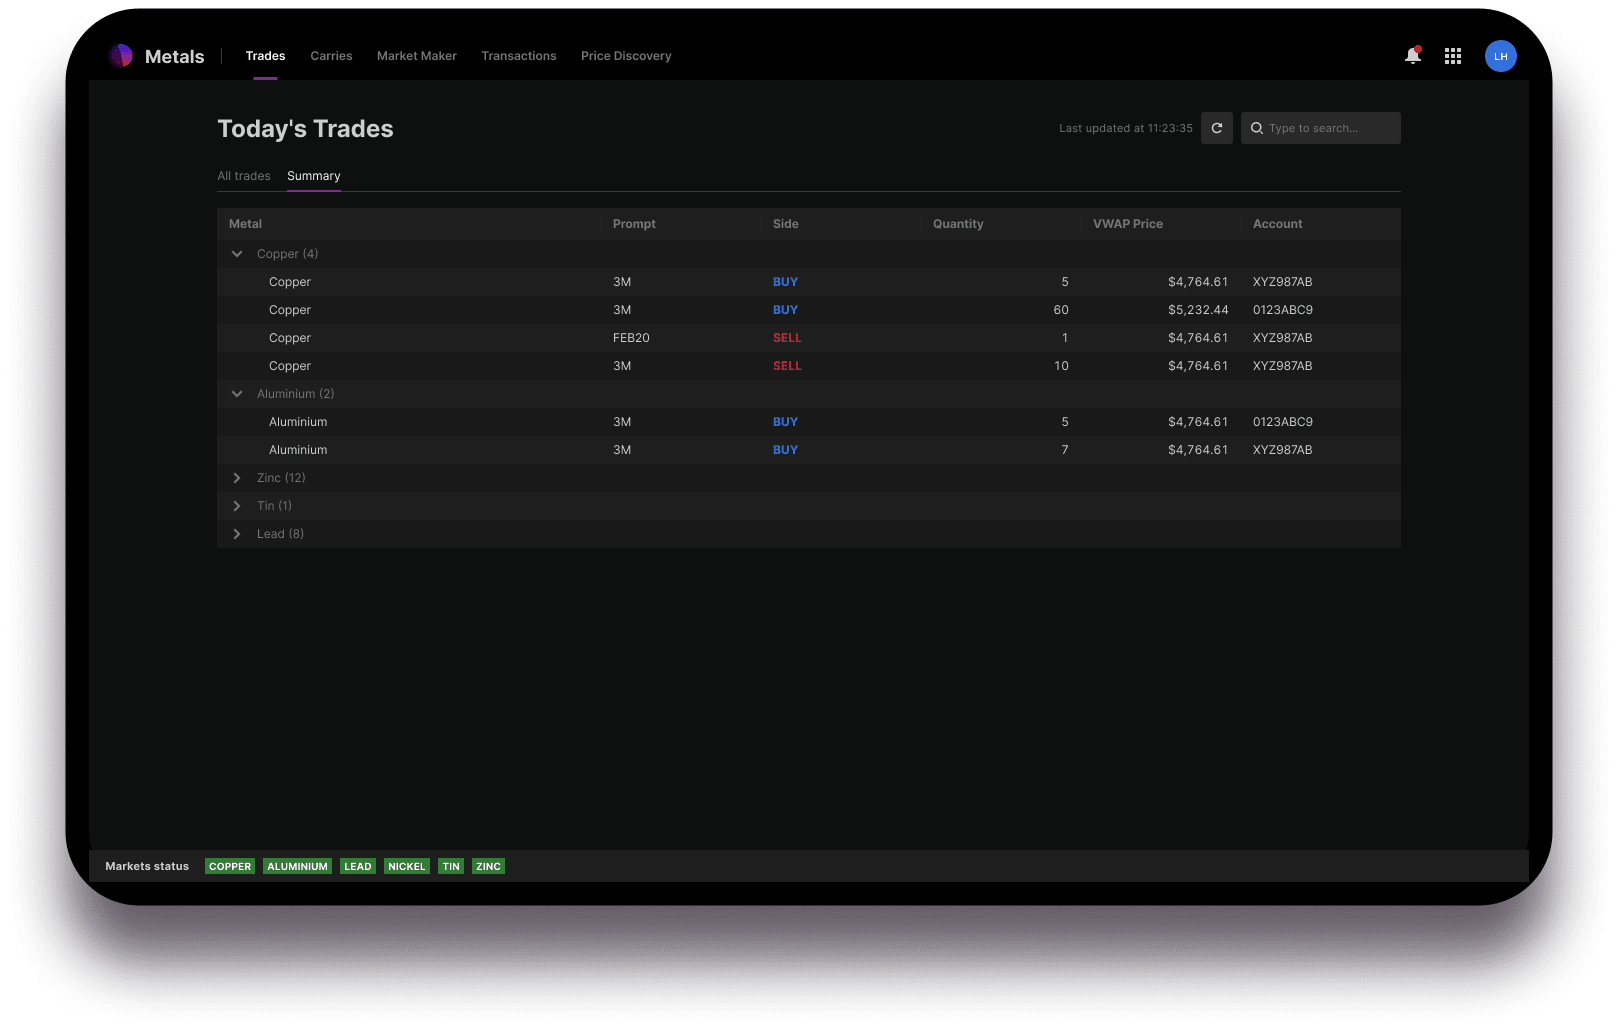
Task: Click the Aluminium quantity 5 cell
Action: click(x=1065, y=422)
